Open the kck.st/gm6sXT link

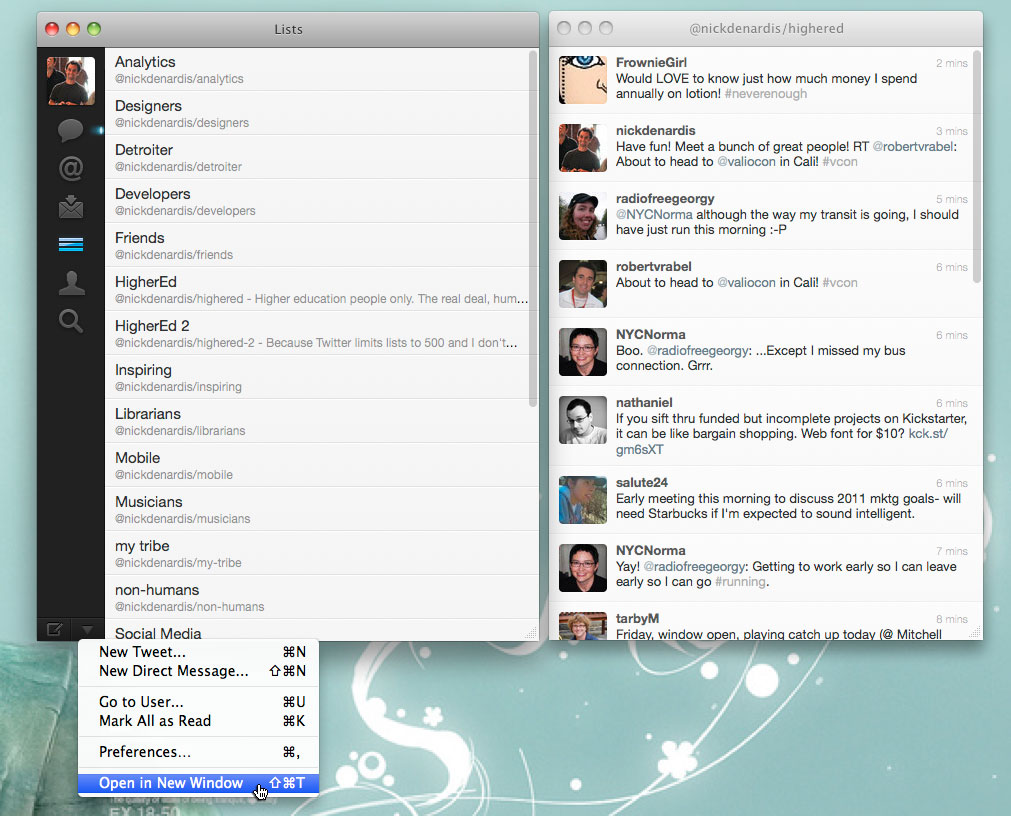click(x=928, y=434)
